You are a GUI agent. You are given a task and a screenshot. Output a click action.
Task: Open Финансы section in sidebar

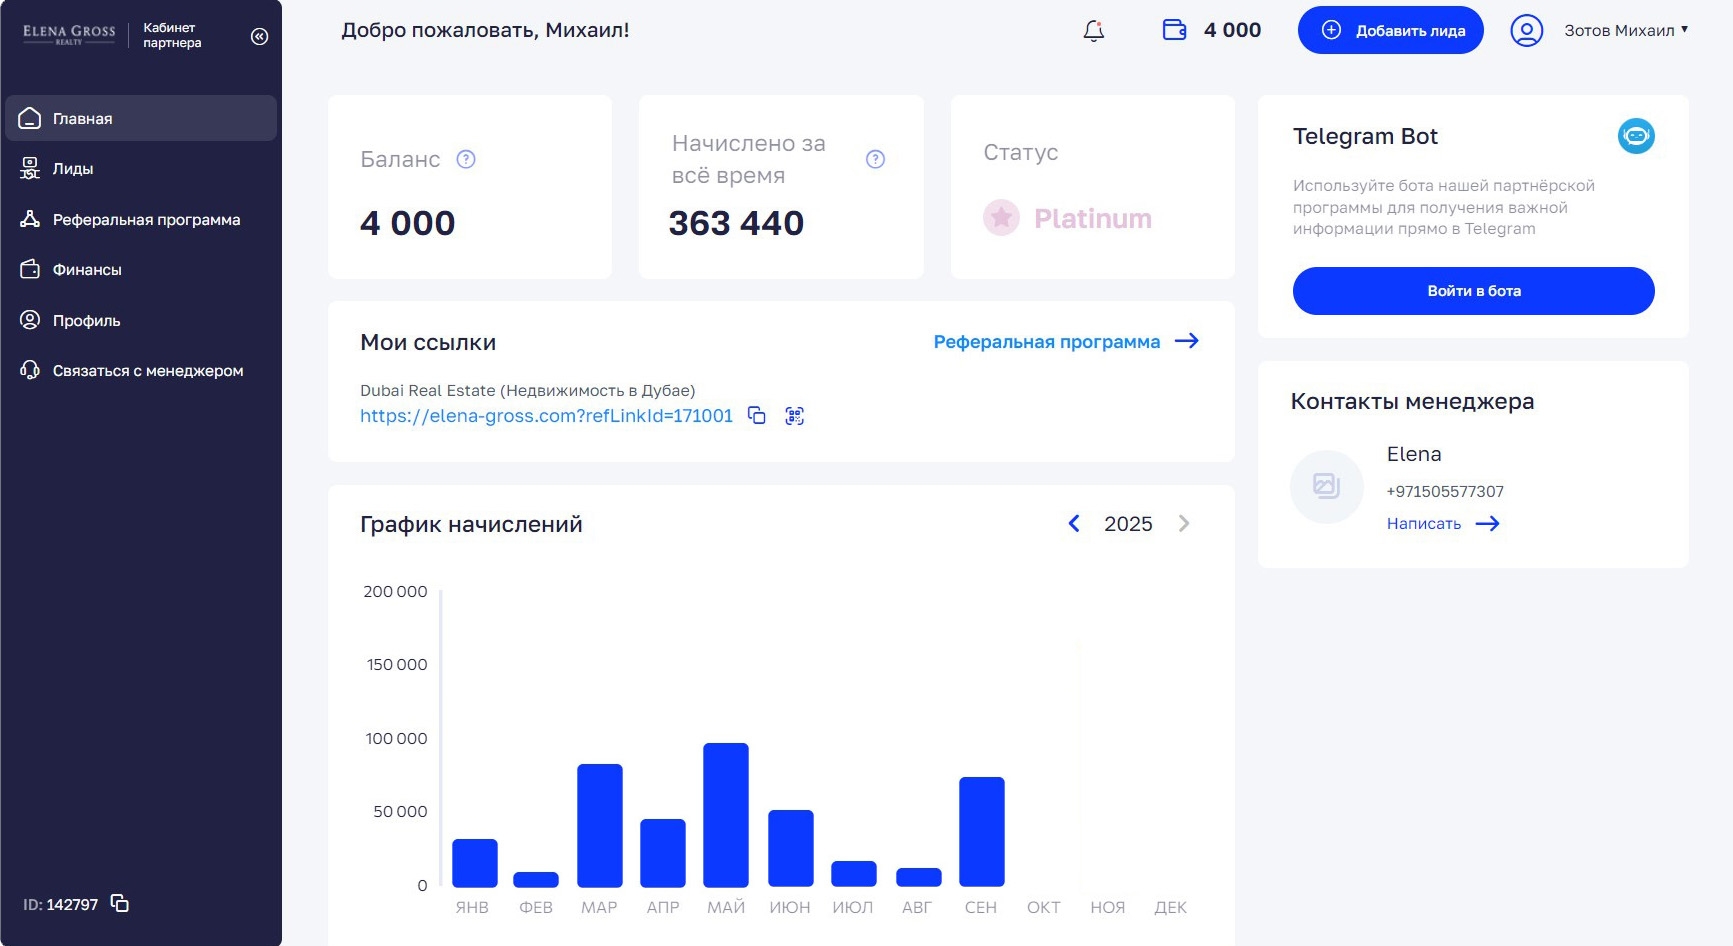point(87,270)
